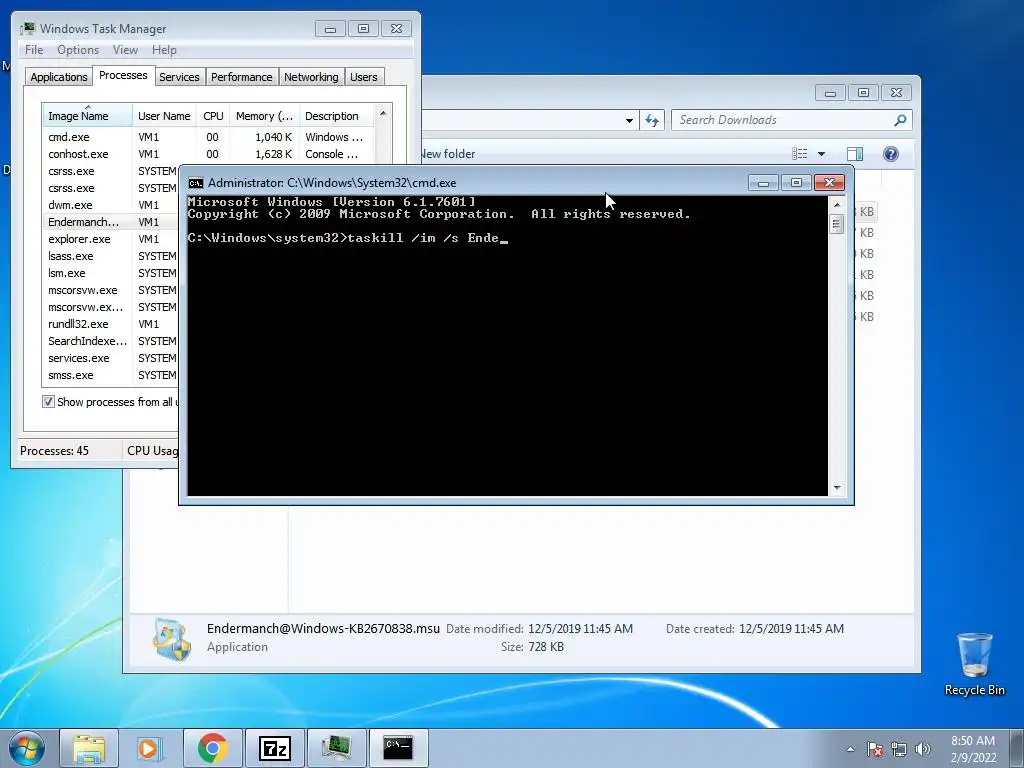Change view with Explorer views icon
Screen dimensions: 1024x768
(799, 153)
